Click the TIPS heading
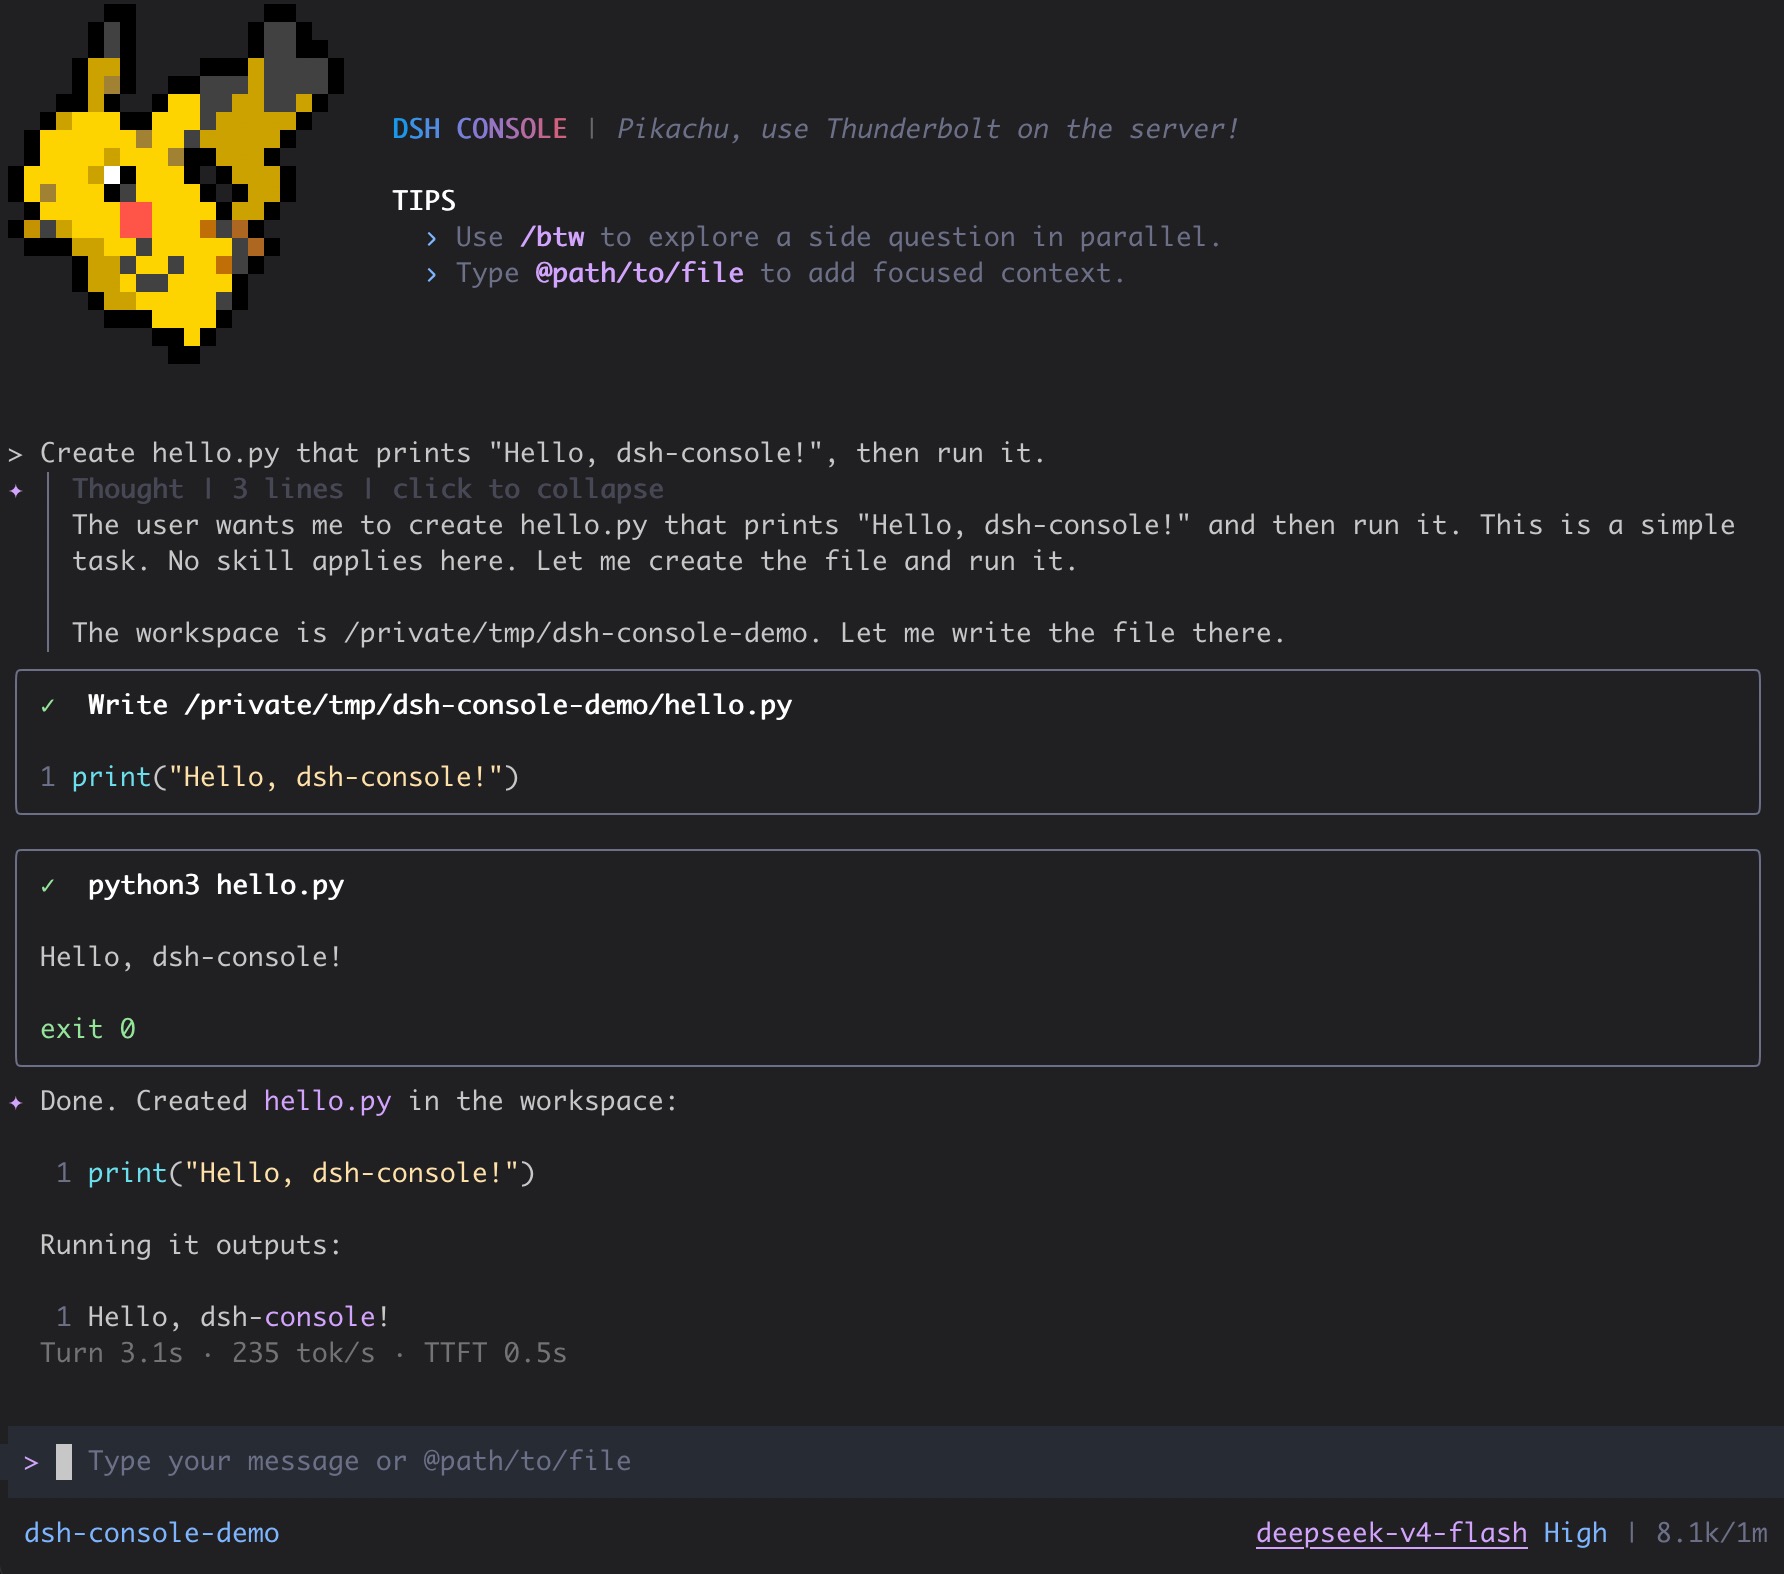This screenshot has width=1784, height=1574. click(424, 201)
